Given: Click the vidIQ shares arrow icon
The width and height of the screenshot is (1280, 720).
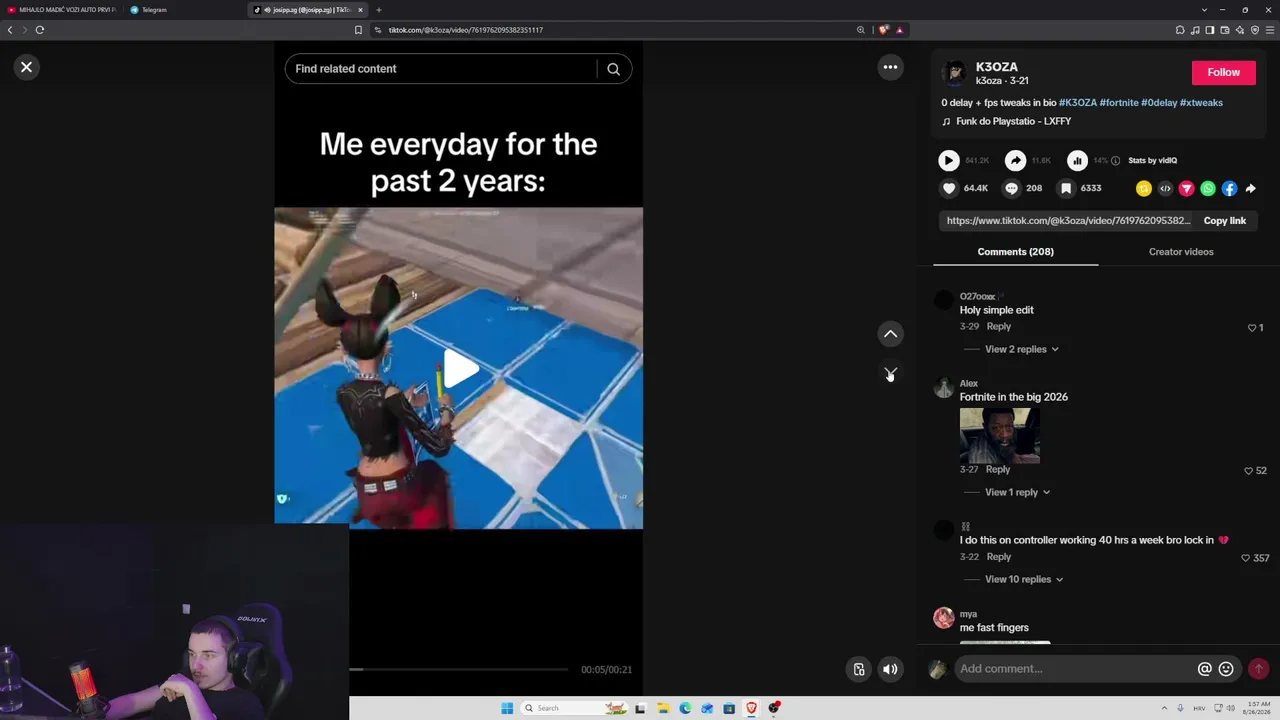Looking at the screenshot, I should click(x=1015, y=160).
